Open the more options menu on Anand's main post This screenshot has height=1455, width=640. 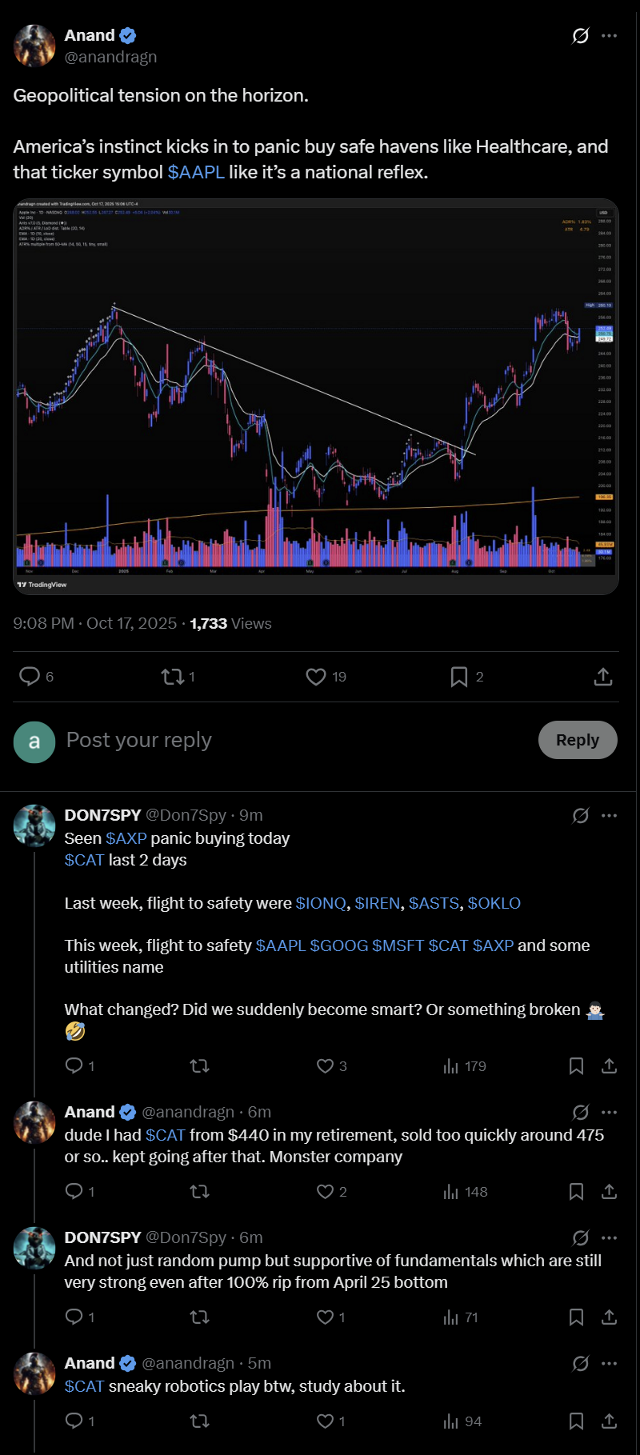pyautogui.click(x=610, y=37)
